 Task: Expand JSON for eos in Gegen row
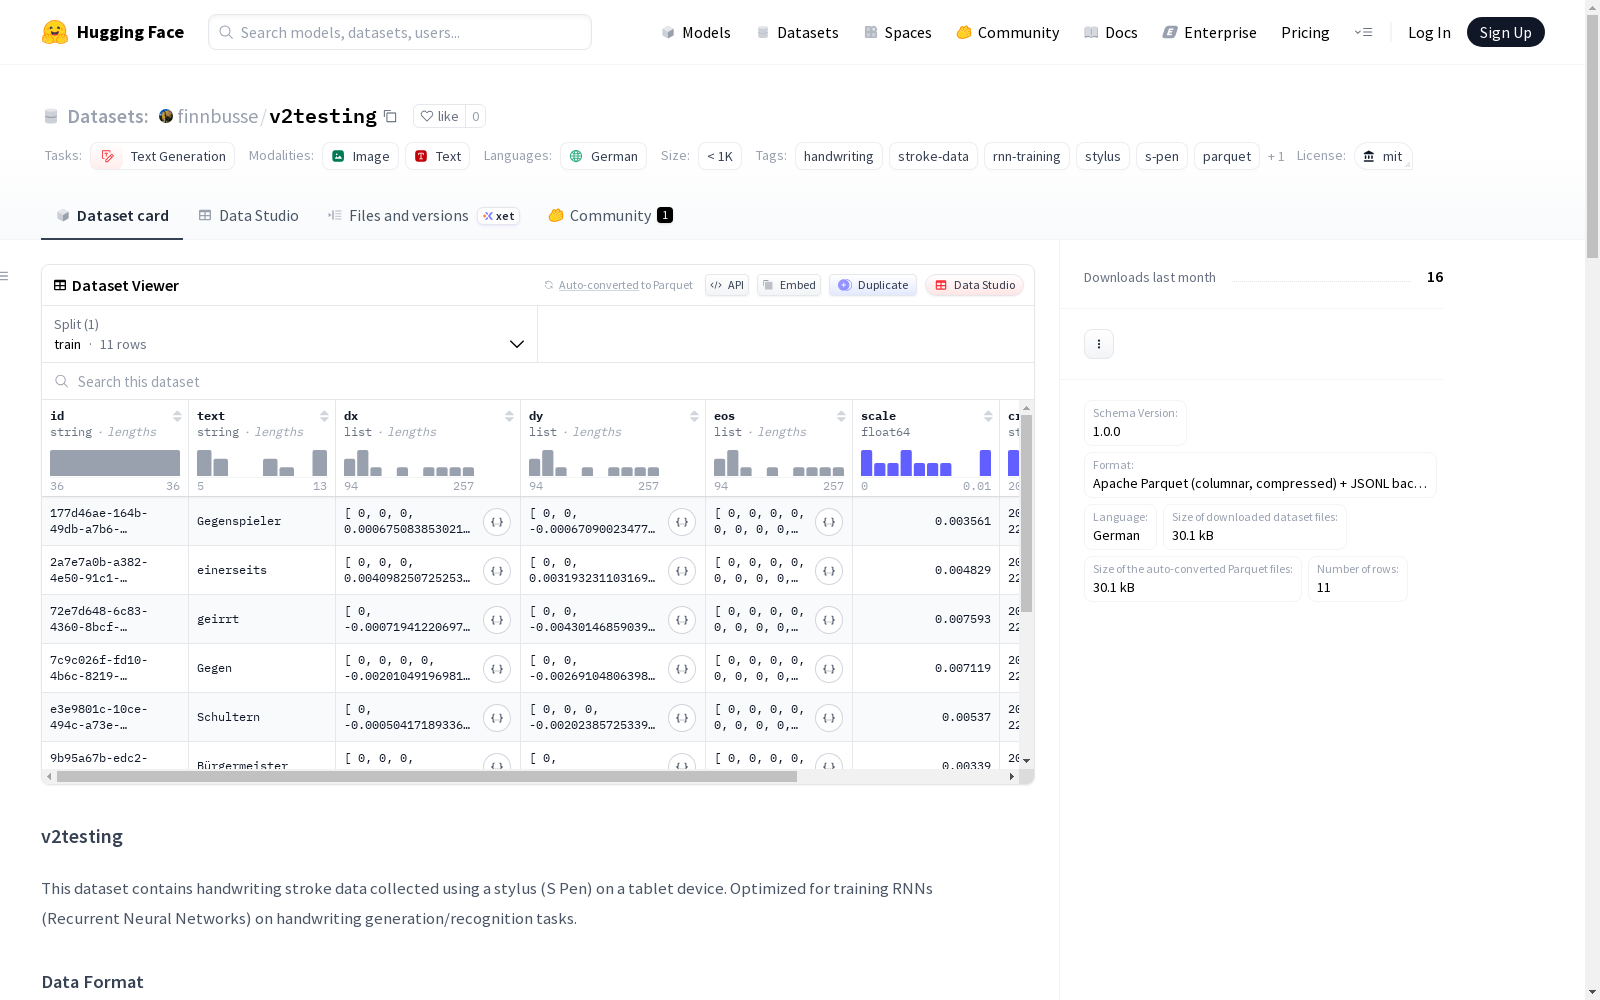[829, 669]
